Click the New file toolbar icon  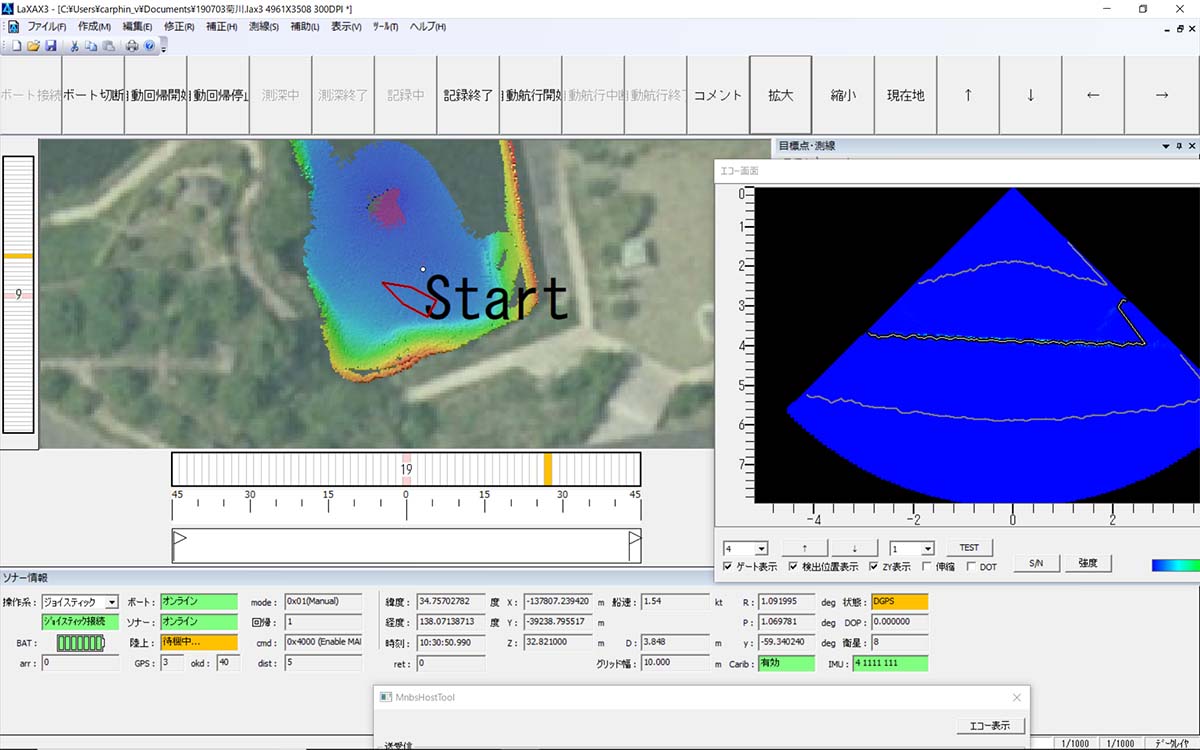coord(16,46)
